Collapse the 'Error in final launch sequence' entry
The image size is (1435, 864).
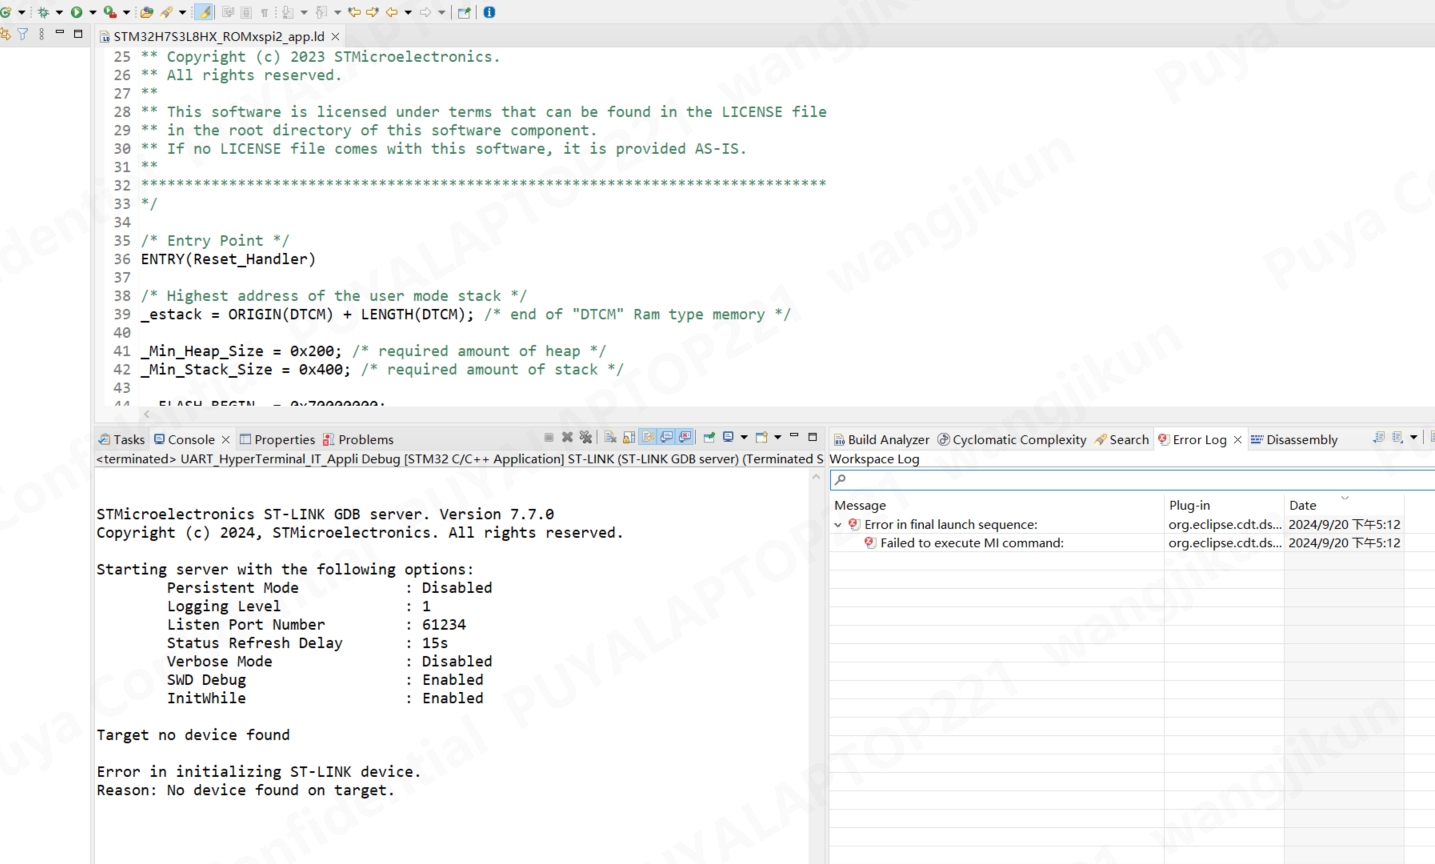coord(838,525)
